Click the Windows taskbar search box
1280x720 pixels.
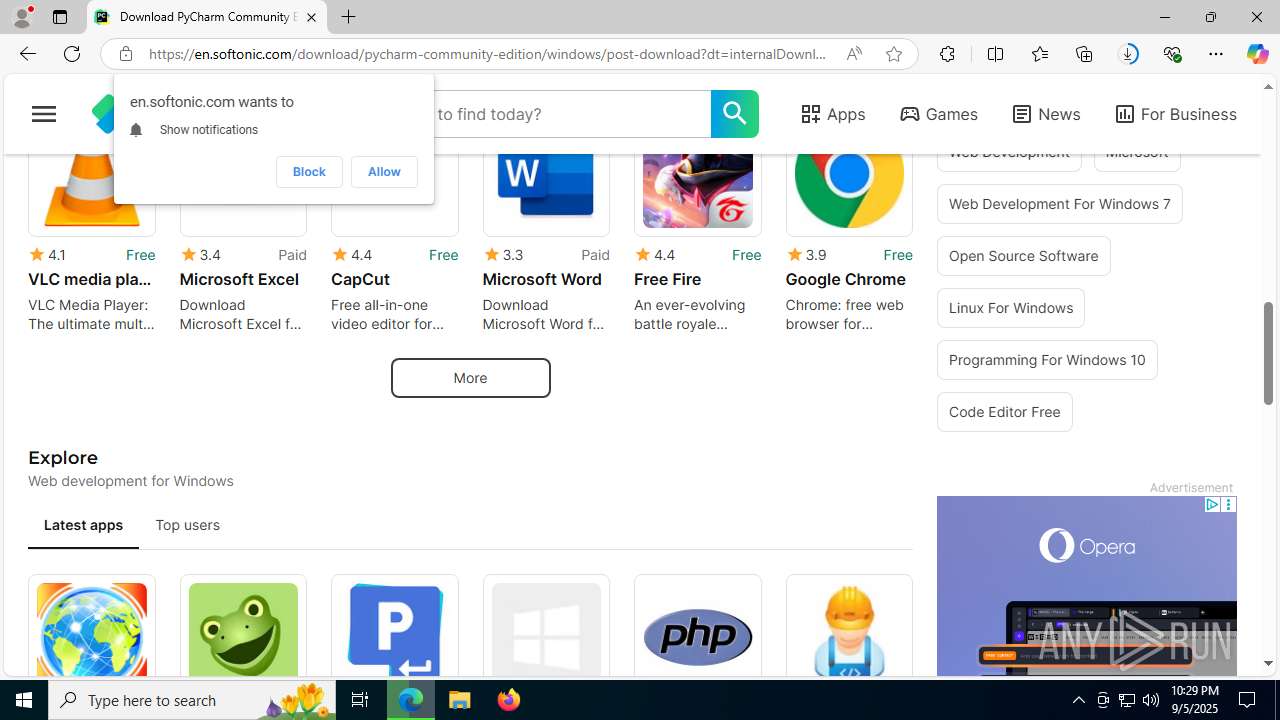(x=191, y=700)
